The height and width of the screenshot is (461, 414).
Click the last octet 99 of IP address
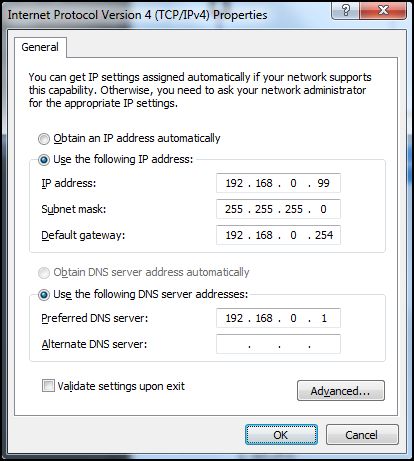click(x=323, y=183)
